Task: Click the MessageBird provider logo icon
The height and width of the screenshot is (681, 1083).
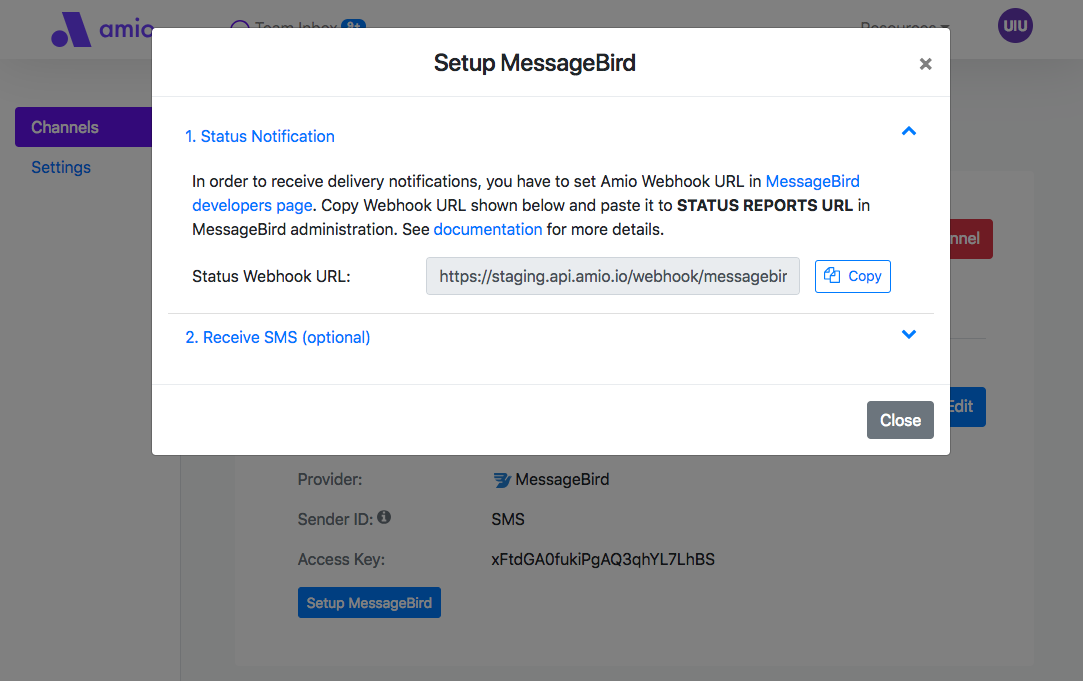Action: [x=501, y=480]
